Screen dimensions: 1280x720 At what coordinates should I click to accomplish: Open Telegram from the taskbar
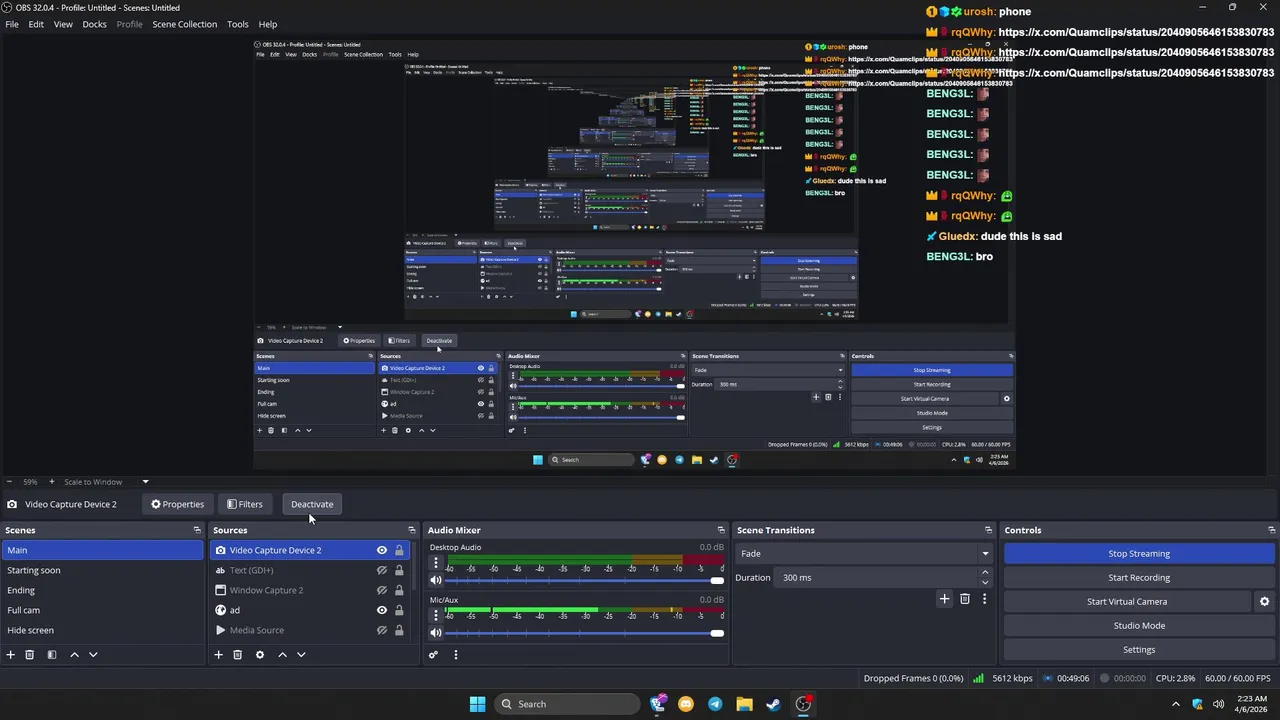pos(715,704)
